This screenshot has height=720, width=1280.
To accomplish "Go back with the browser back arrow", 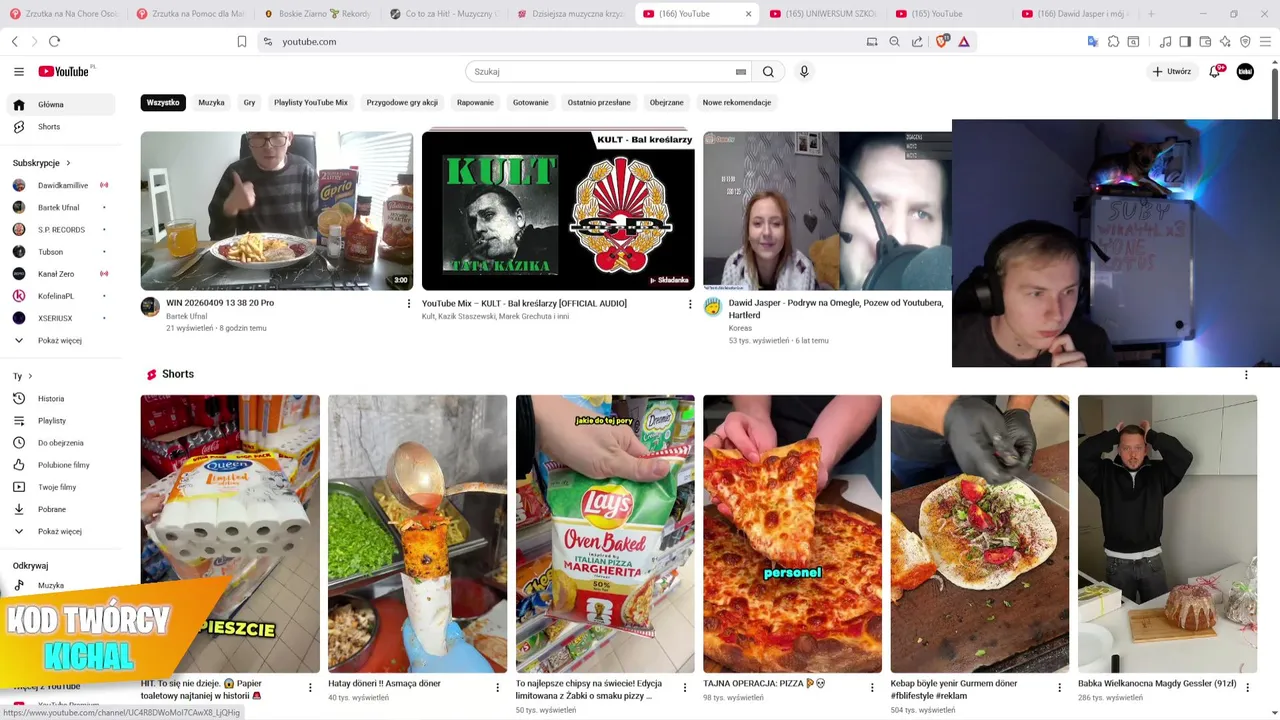I will coord(14,41).
